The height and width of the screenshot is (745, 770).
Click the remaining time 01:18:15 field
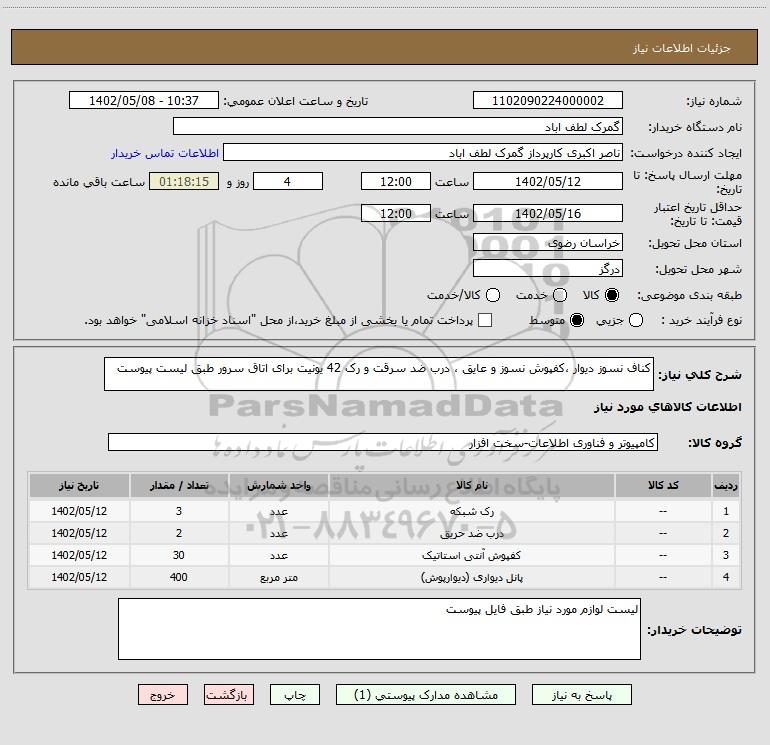[184, 181]
